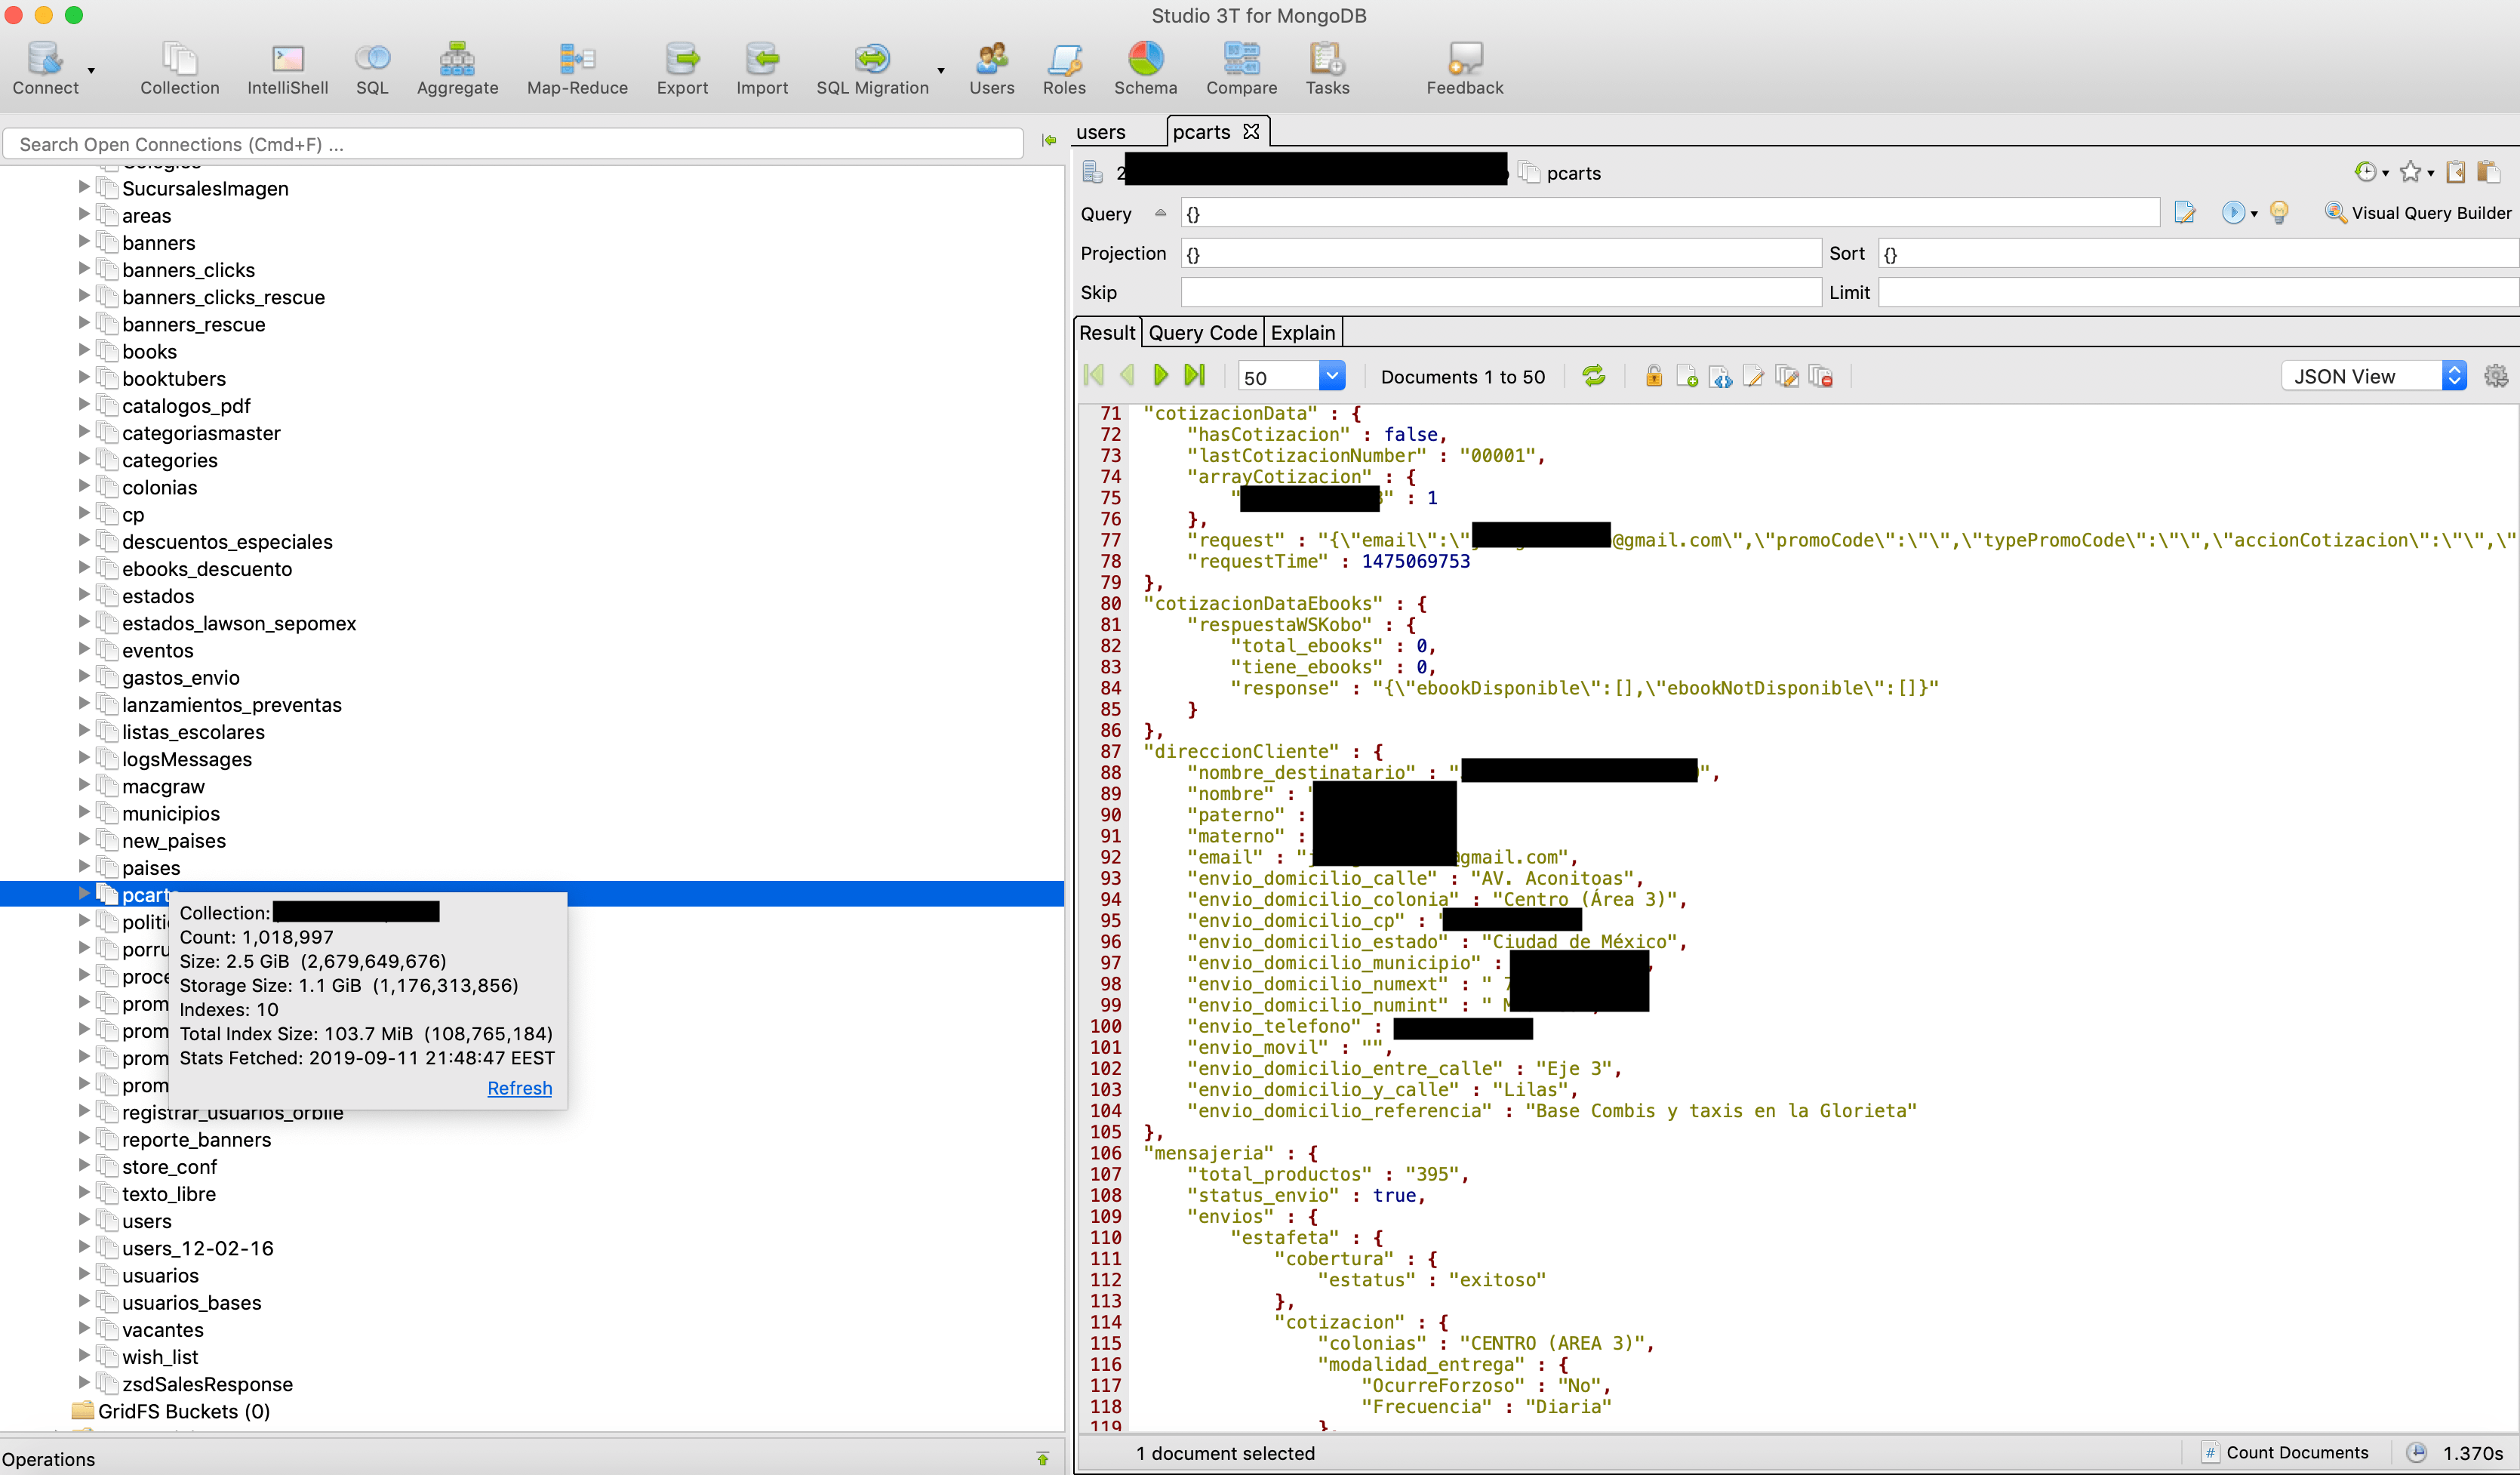This screenshot has width=2520, height=1475.
Task: Click the edit document pencil icon
Action: pos(1753,376)
